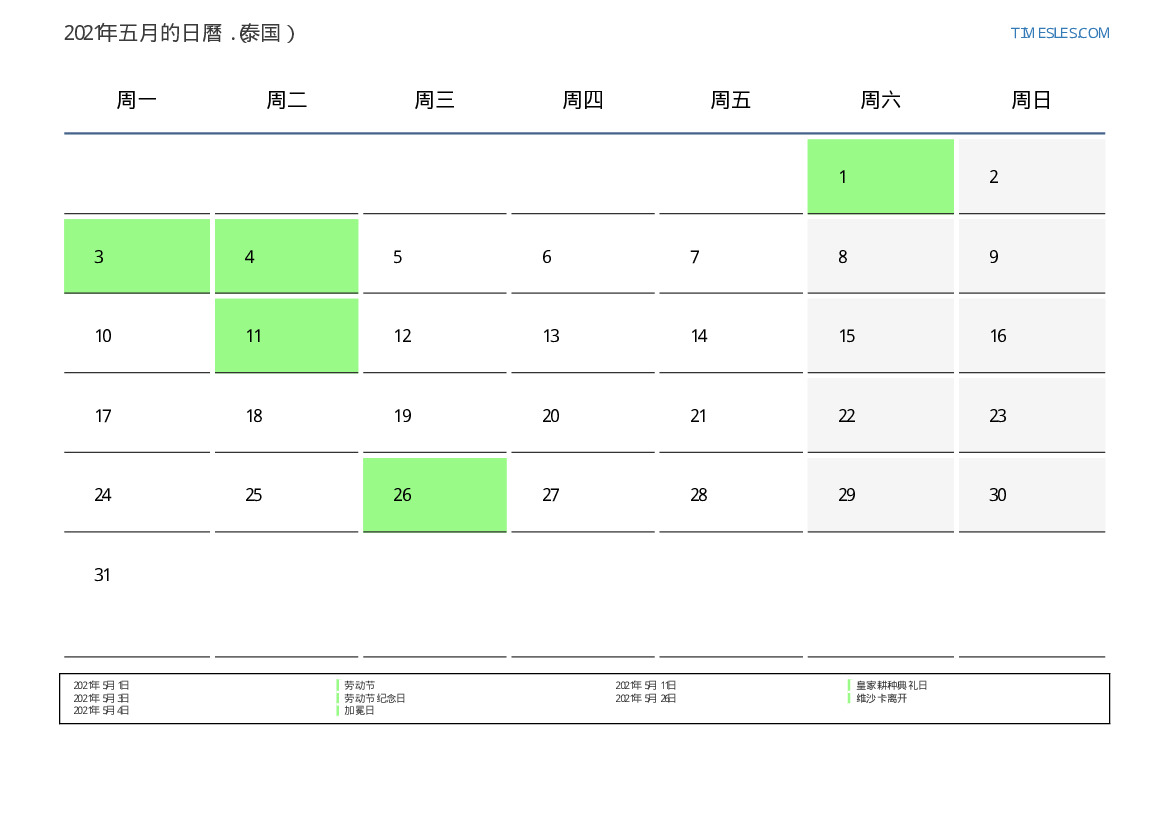Image resolution: width=1169 pixels, height=827 pixels.
Task: Open the TIMESLES.COM link
Action: (1059, 33)
